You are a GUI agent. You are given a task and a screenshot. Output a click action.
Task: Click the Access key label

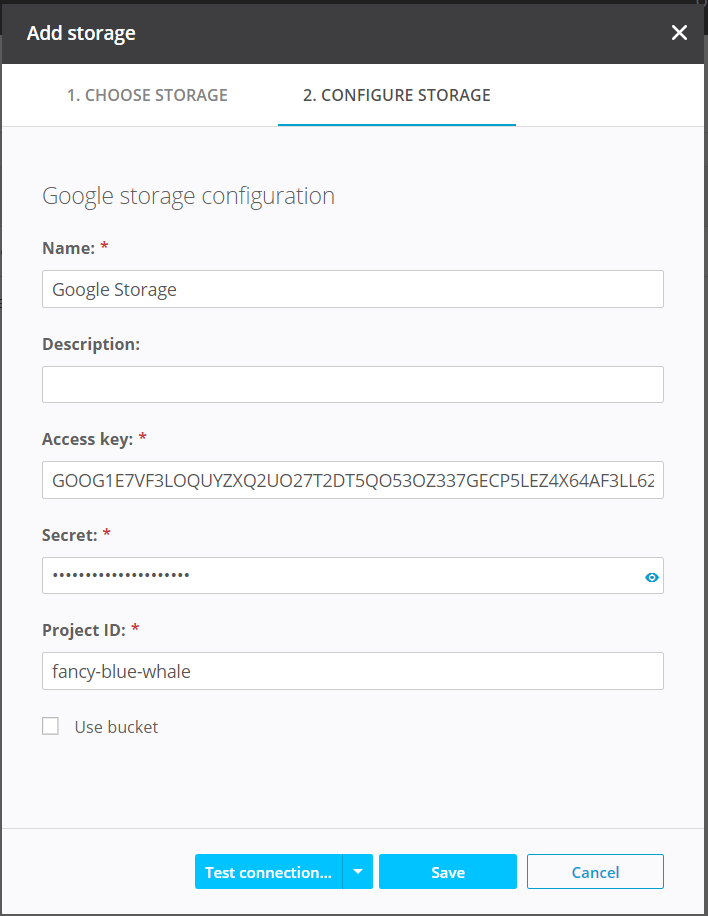[88, 439]
